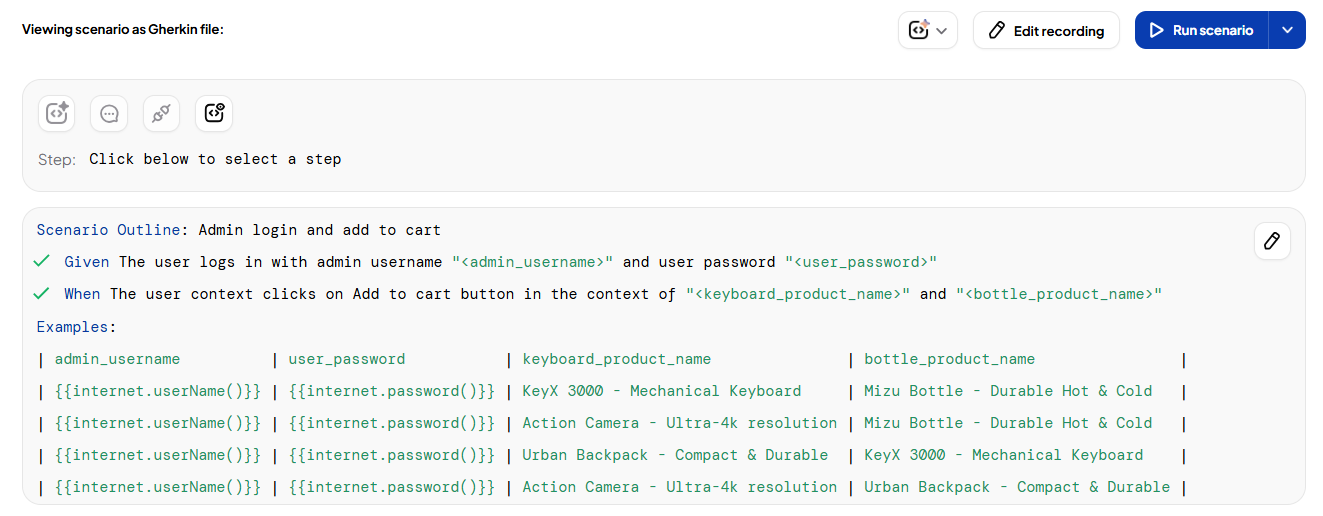Click the AI code sparkle icon
The width and height of the screenshot is (1323, 516).
57,113
